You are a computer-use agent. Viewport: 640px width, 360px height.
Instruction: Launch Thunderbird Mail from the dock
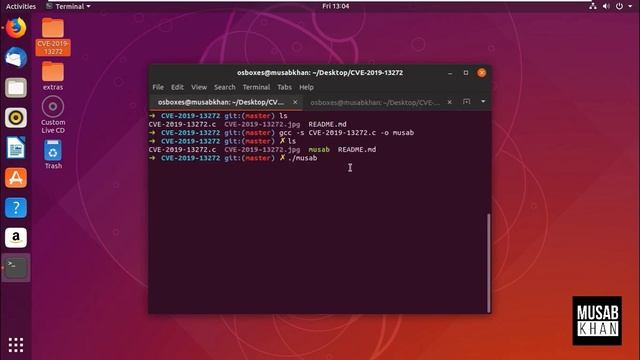16,58
